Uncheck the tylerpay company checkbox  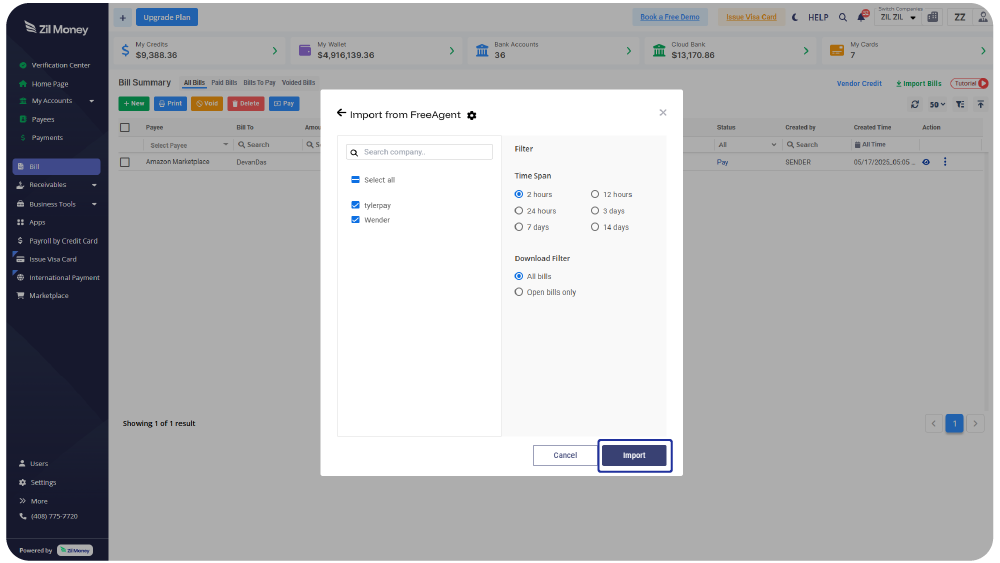click(x=355, y=205)
